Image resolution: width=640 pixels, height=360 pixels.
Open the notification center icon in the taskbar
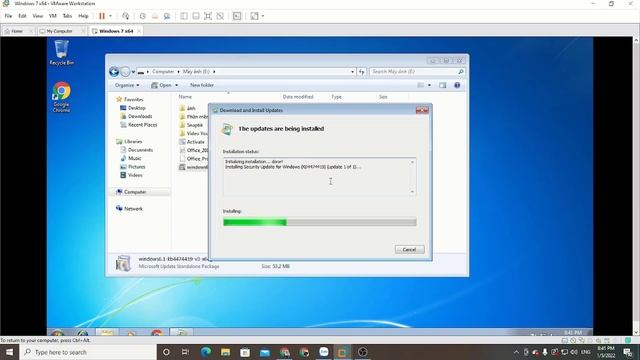tap(628, 352)
